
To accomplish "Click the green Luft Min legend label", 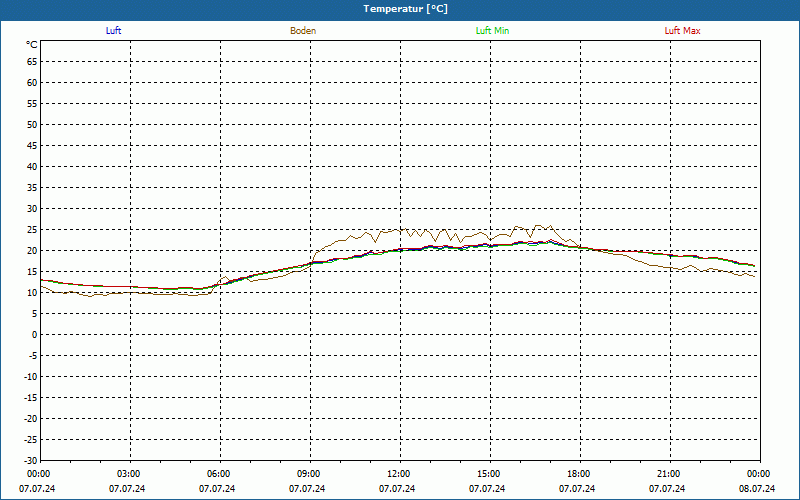I will 492,31.
